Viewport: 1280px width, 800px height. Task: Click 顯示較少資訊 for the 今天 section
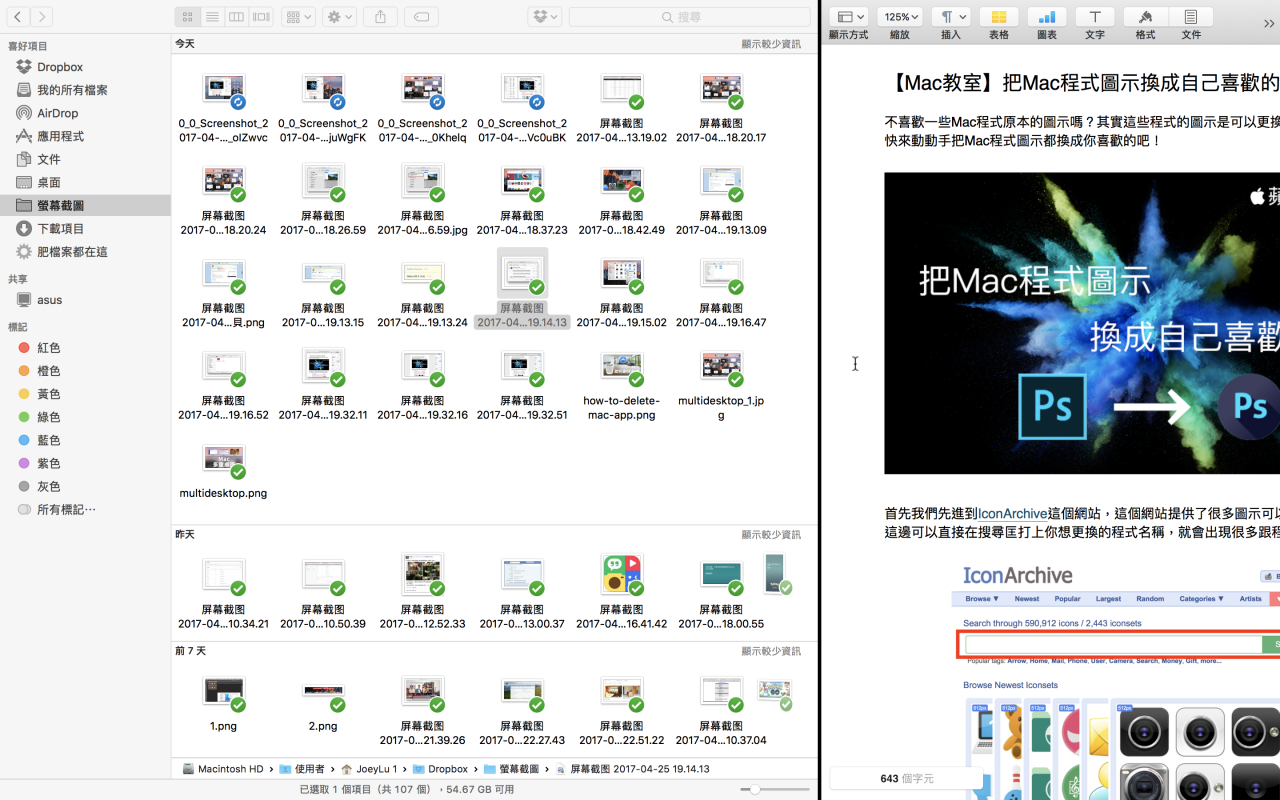click(x=770, y=44)
